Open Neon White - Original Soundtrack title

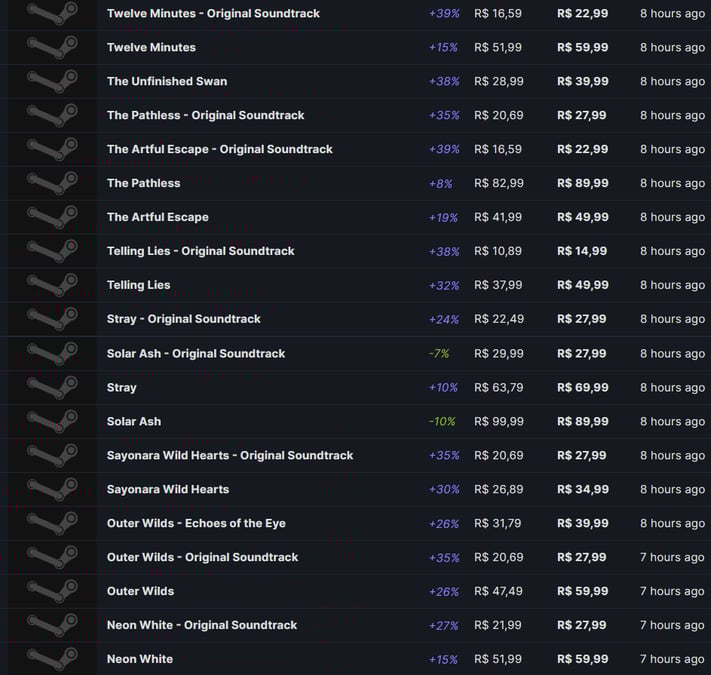pyautogui.click(x=202, y=626)
